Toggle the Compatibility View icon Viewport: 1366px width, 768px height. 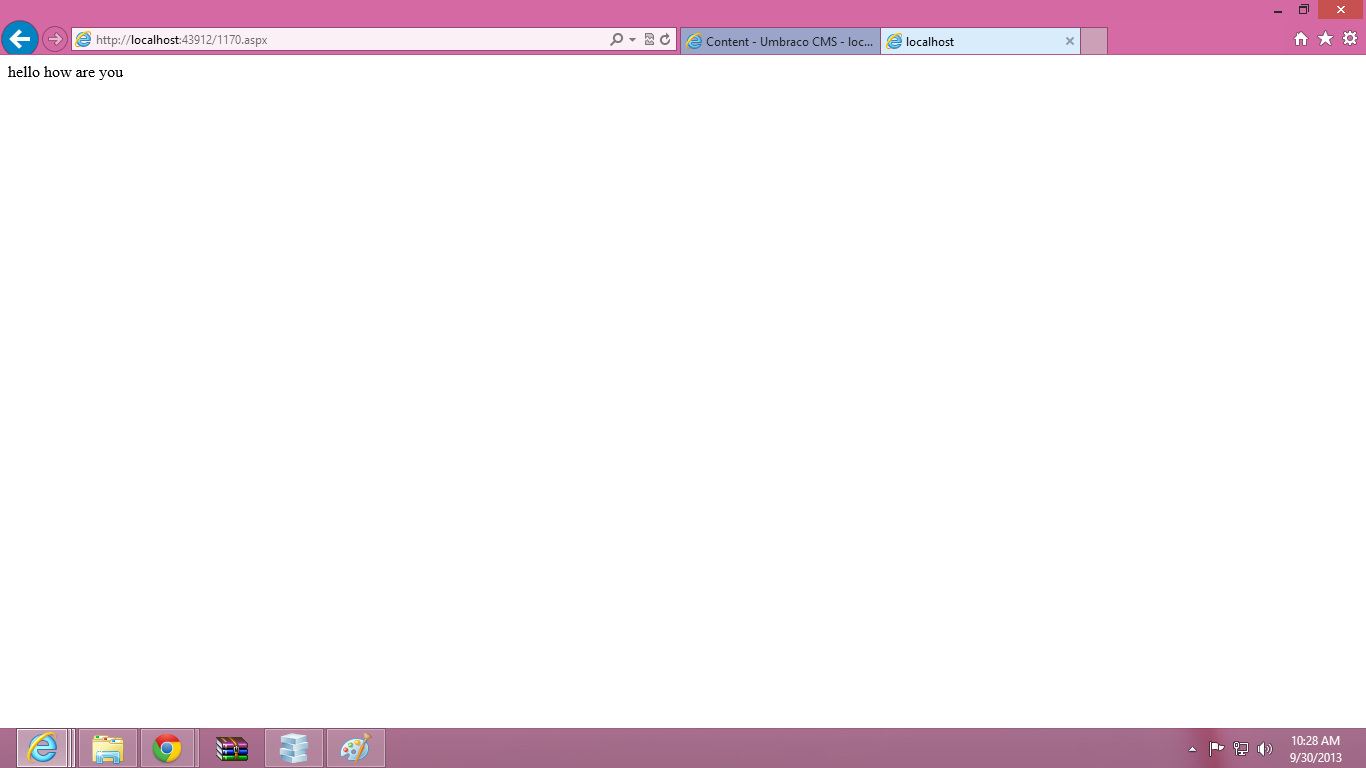tap(649, 40)
